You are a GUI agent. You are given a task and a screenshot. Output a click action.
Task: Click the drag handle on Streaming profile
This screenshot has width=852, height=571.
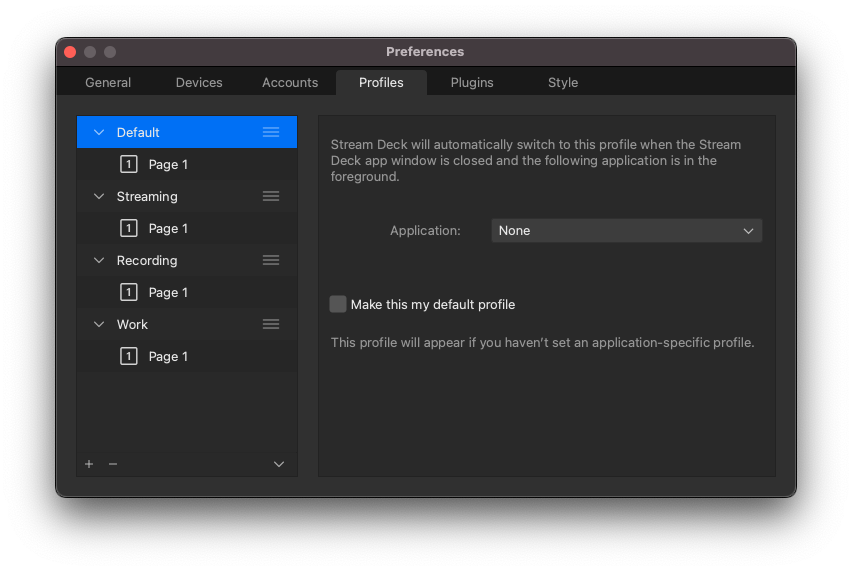click(271, 196)
